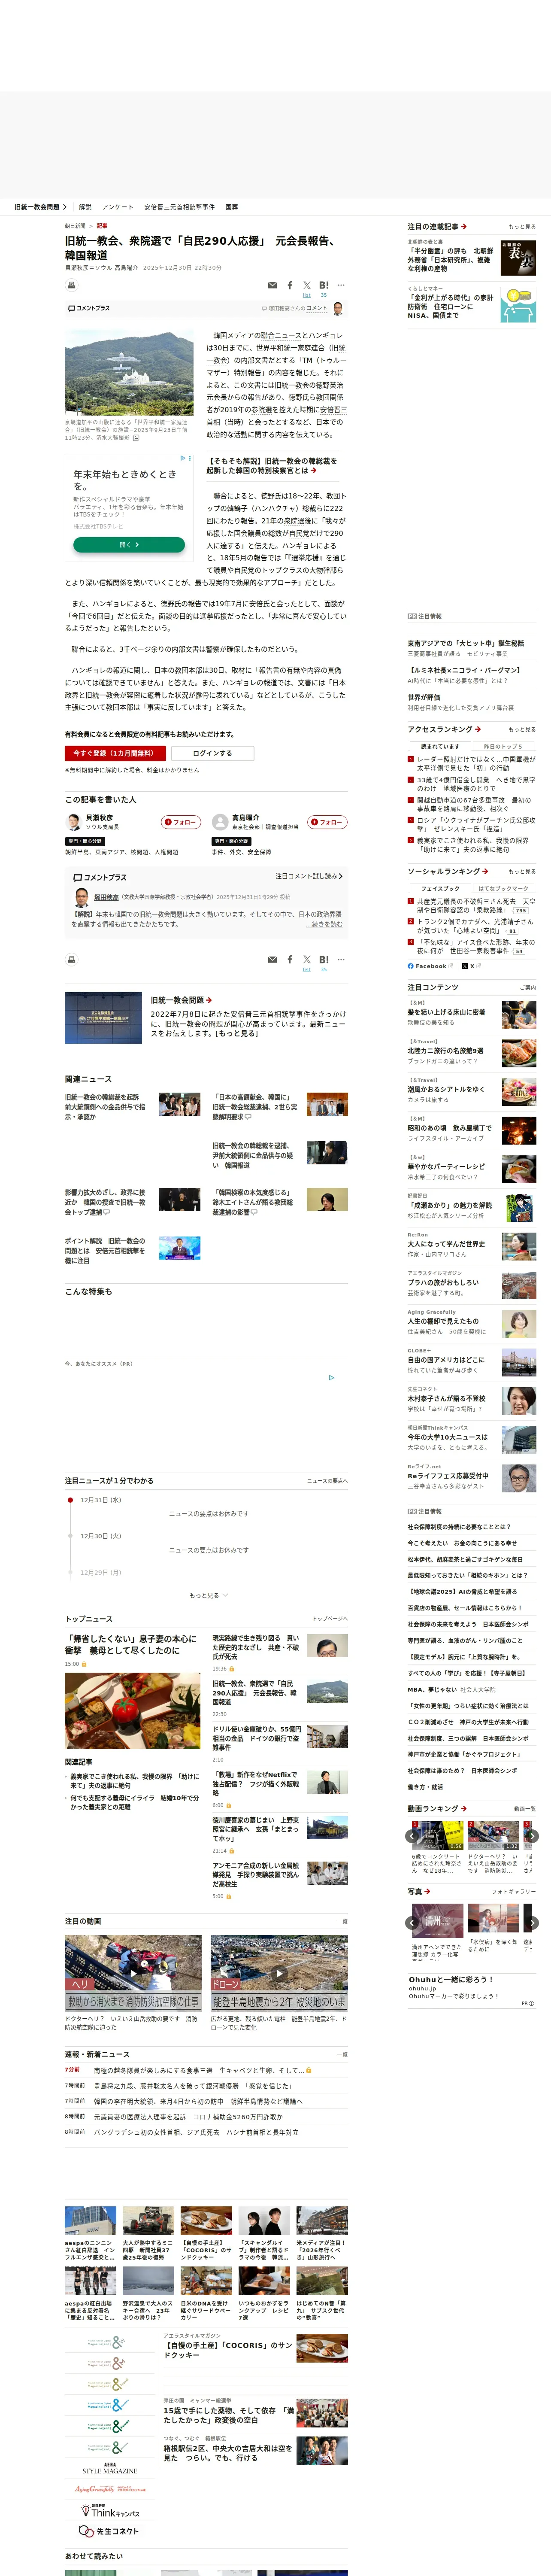Open the lower ellipsis more-options icon
Viewport: 551px width, 2576px height.
[x=341, y=960]
